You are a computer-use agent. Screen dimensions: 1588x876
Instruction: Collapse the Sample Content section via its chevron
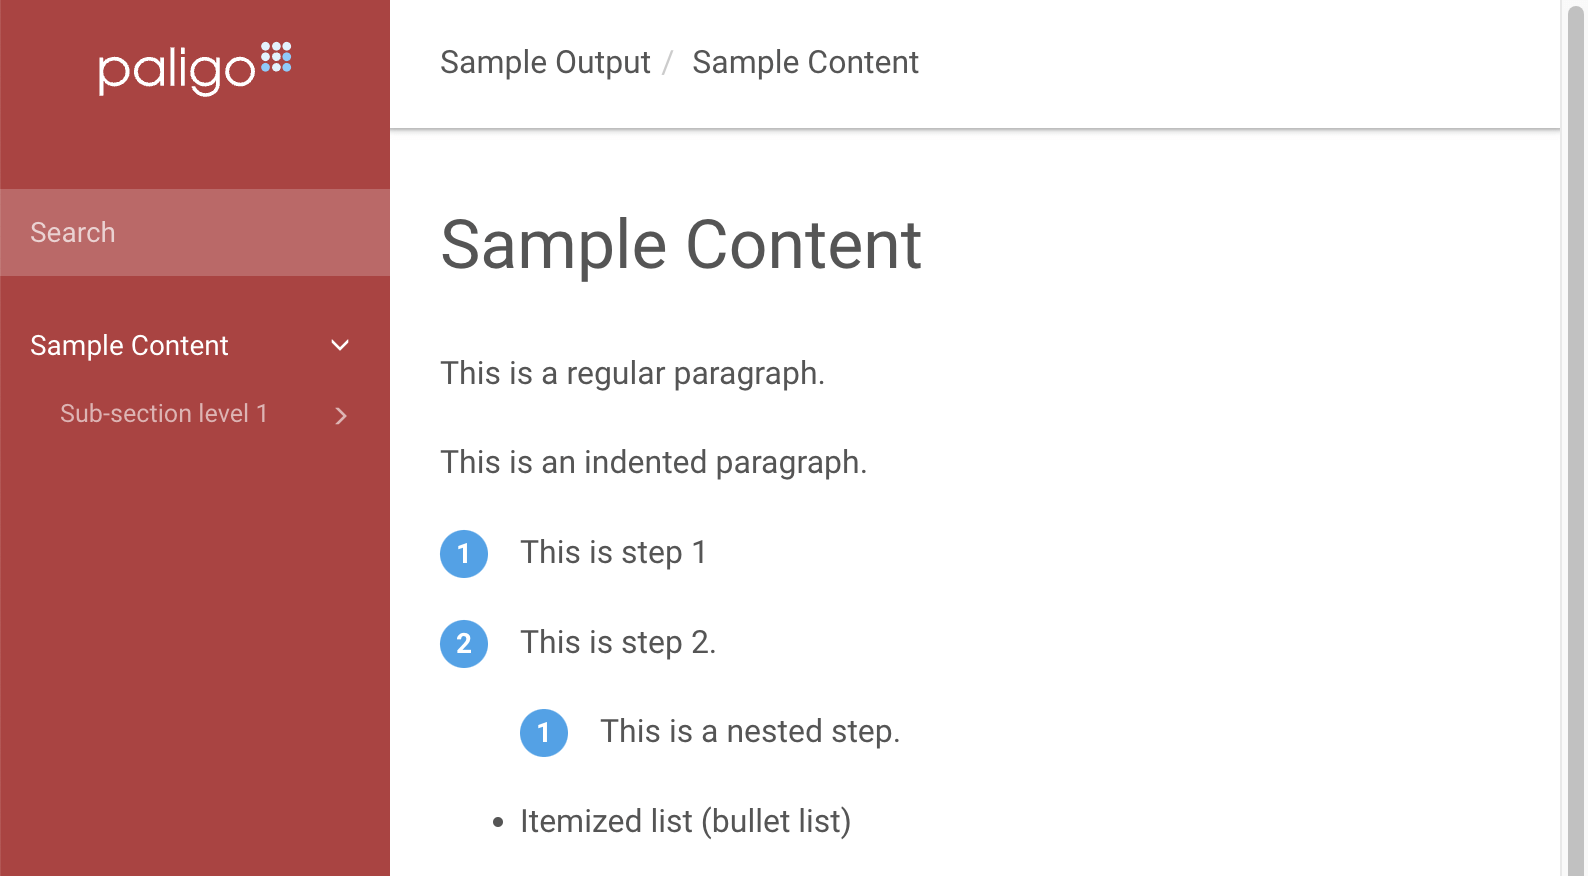[340, 345]
